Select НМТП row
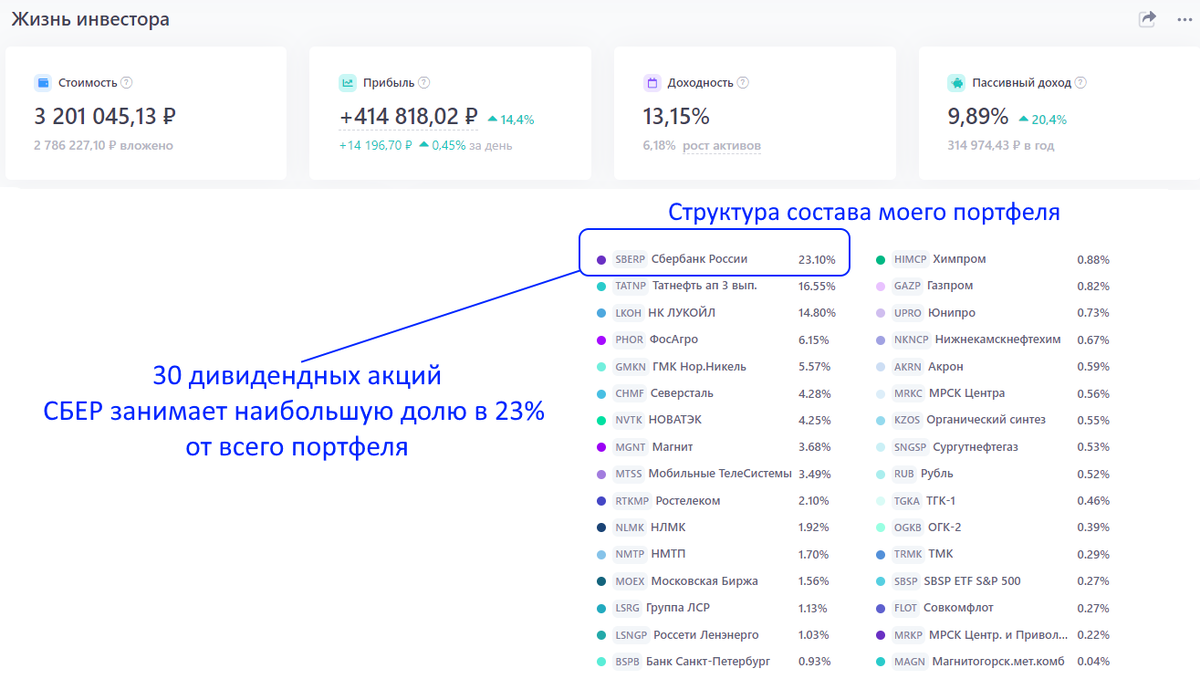Image resolution: width=1200 pixels, height=679 pixels. click(715, 554)
